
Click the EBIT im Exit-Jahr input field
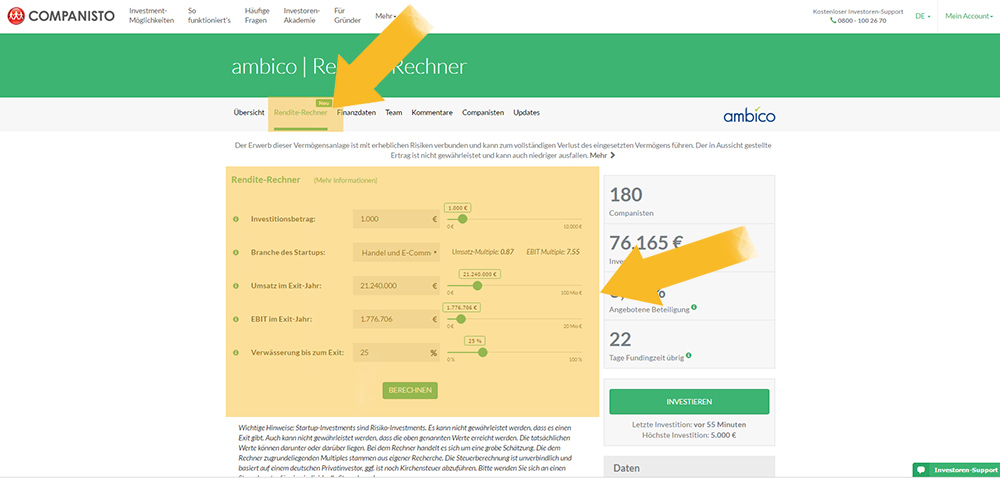[396, 319]
